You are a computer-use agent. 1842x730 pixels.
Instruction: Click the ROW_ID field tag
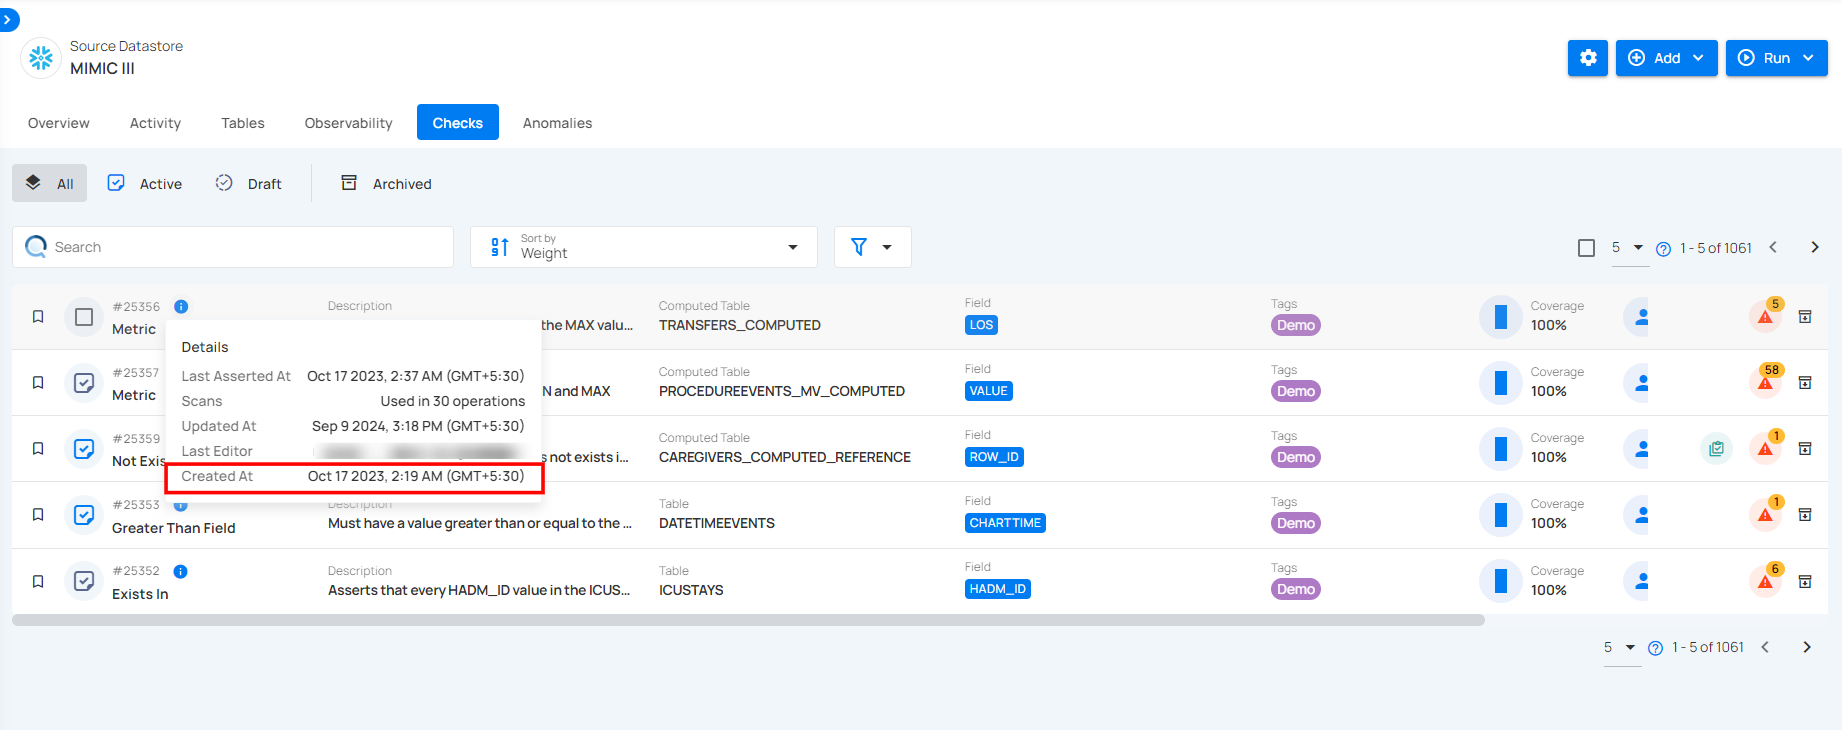[994, 457]
